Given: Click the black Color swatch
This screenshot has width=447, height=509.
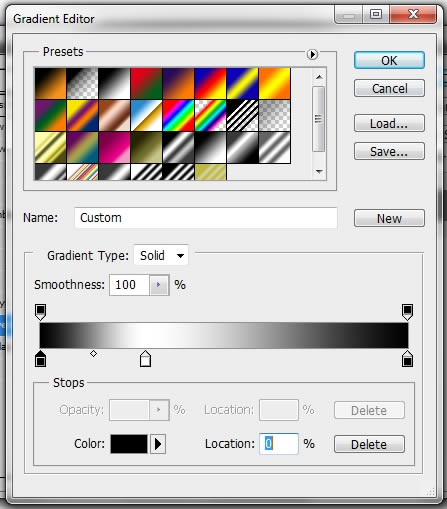Looking at the screenshot, I should point(129,444).
